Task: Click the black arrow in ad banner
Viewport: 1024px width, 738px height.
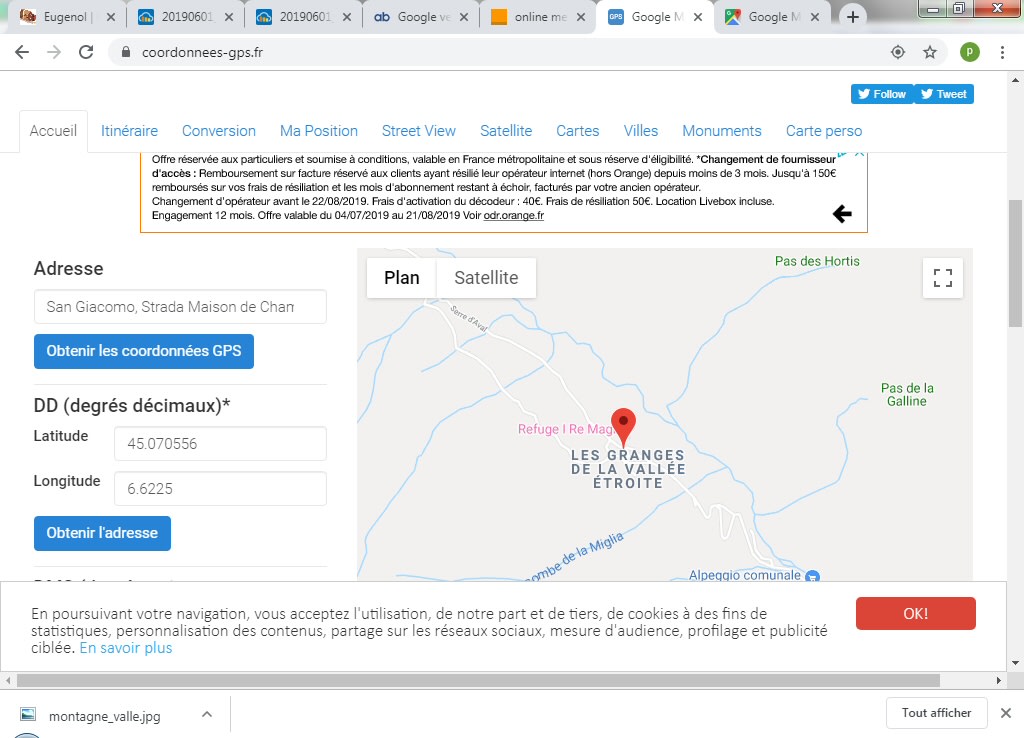Action: pyautogui.click(x=842, y=213)
